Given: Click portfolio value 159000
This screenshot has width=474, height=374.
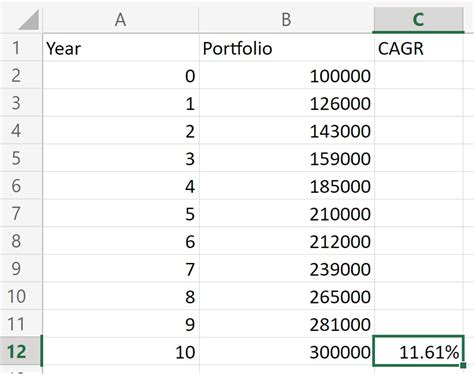Looking at the screenshot, I should [x=287, y=158].
